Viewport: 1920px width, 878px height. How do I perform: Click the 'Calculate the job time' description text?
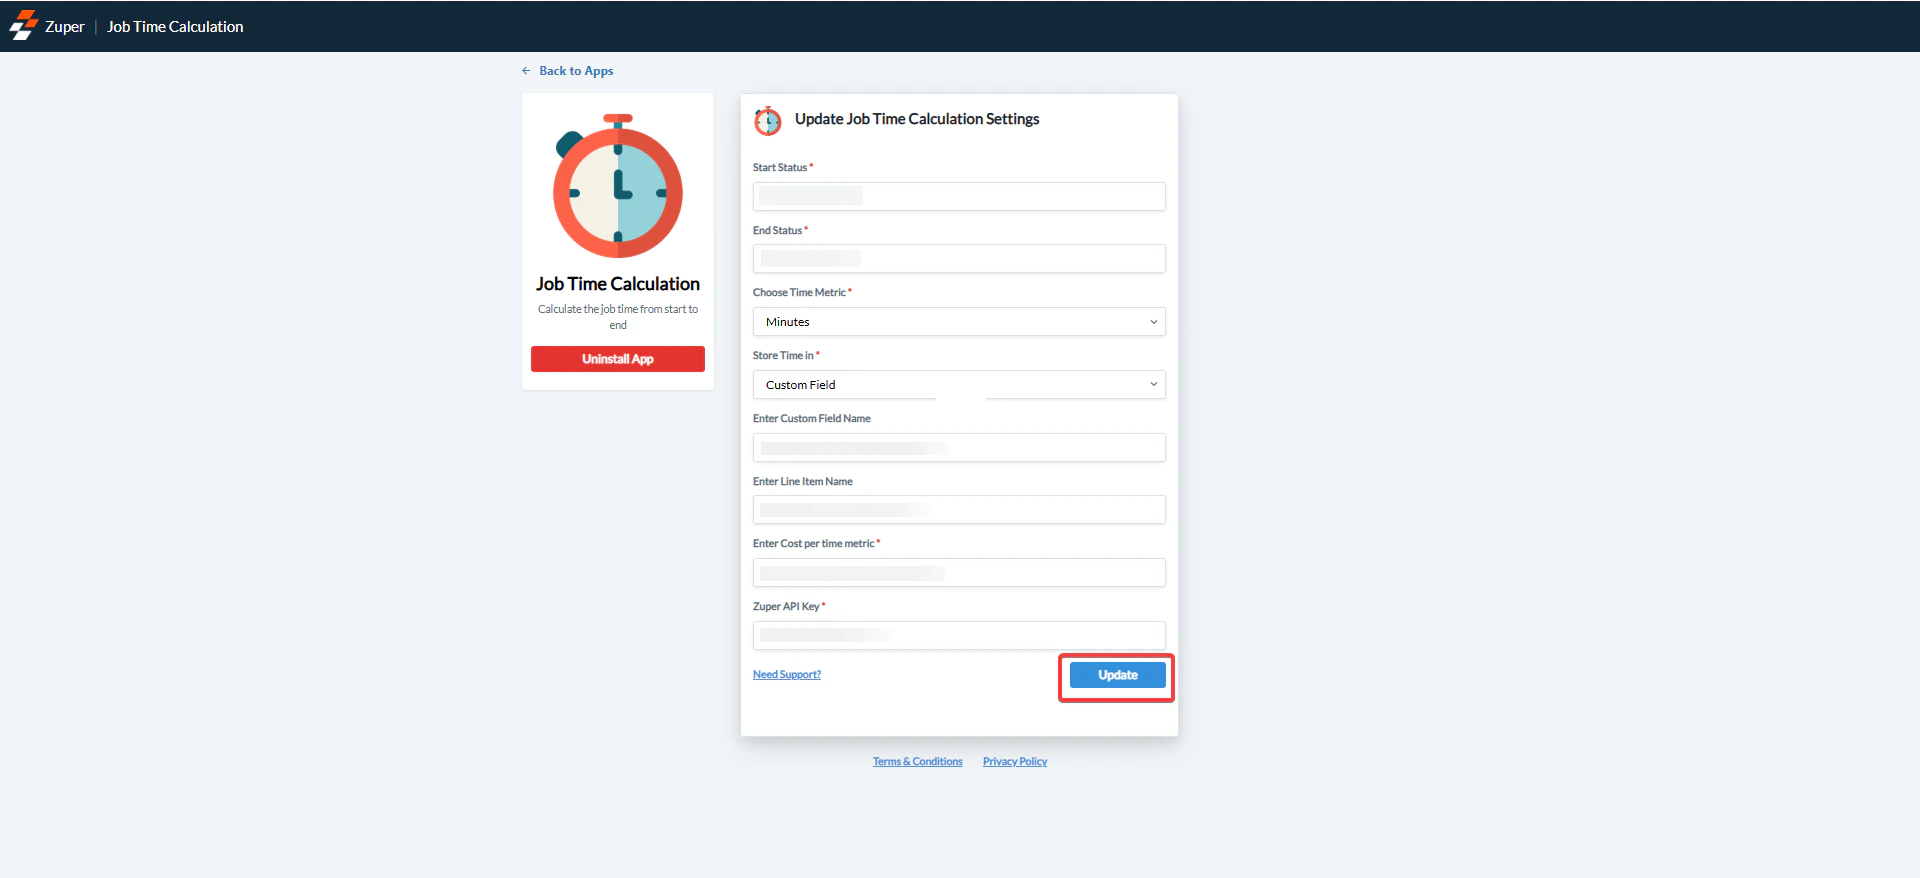pos(618,317)
